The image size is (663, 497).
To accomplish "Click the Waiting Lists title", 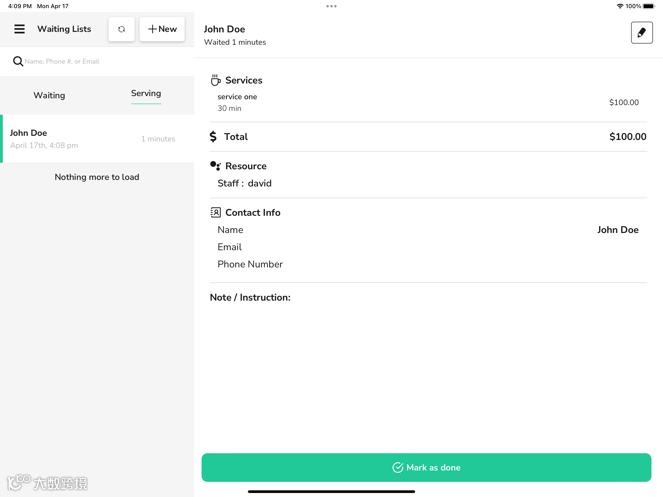I will (x=64, y=29).
